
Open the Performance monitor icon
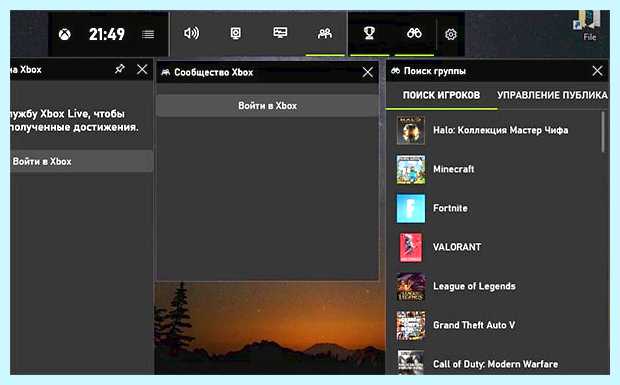(280, 33)
